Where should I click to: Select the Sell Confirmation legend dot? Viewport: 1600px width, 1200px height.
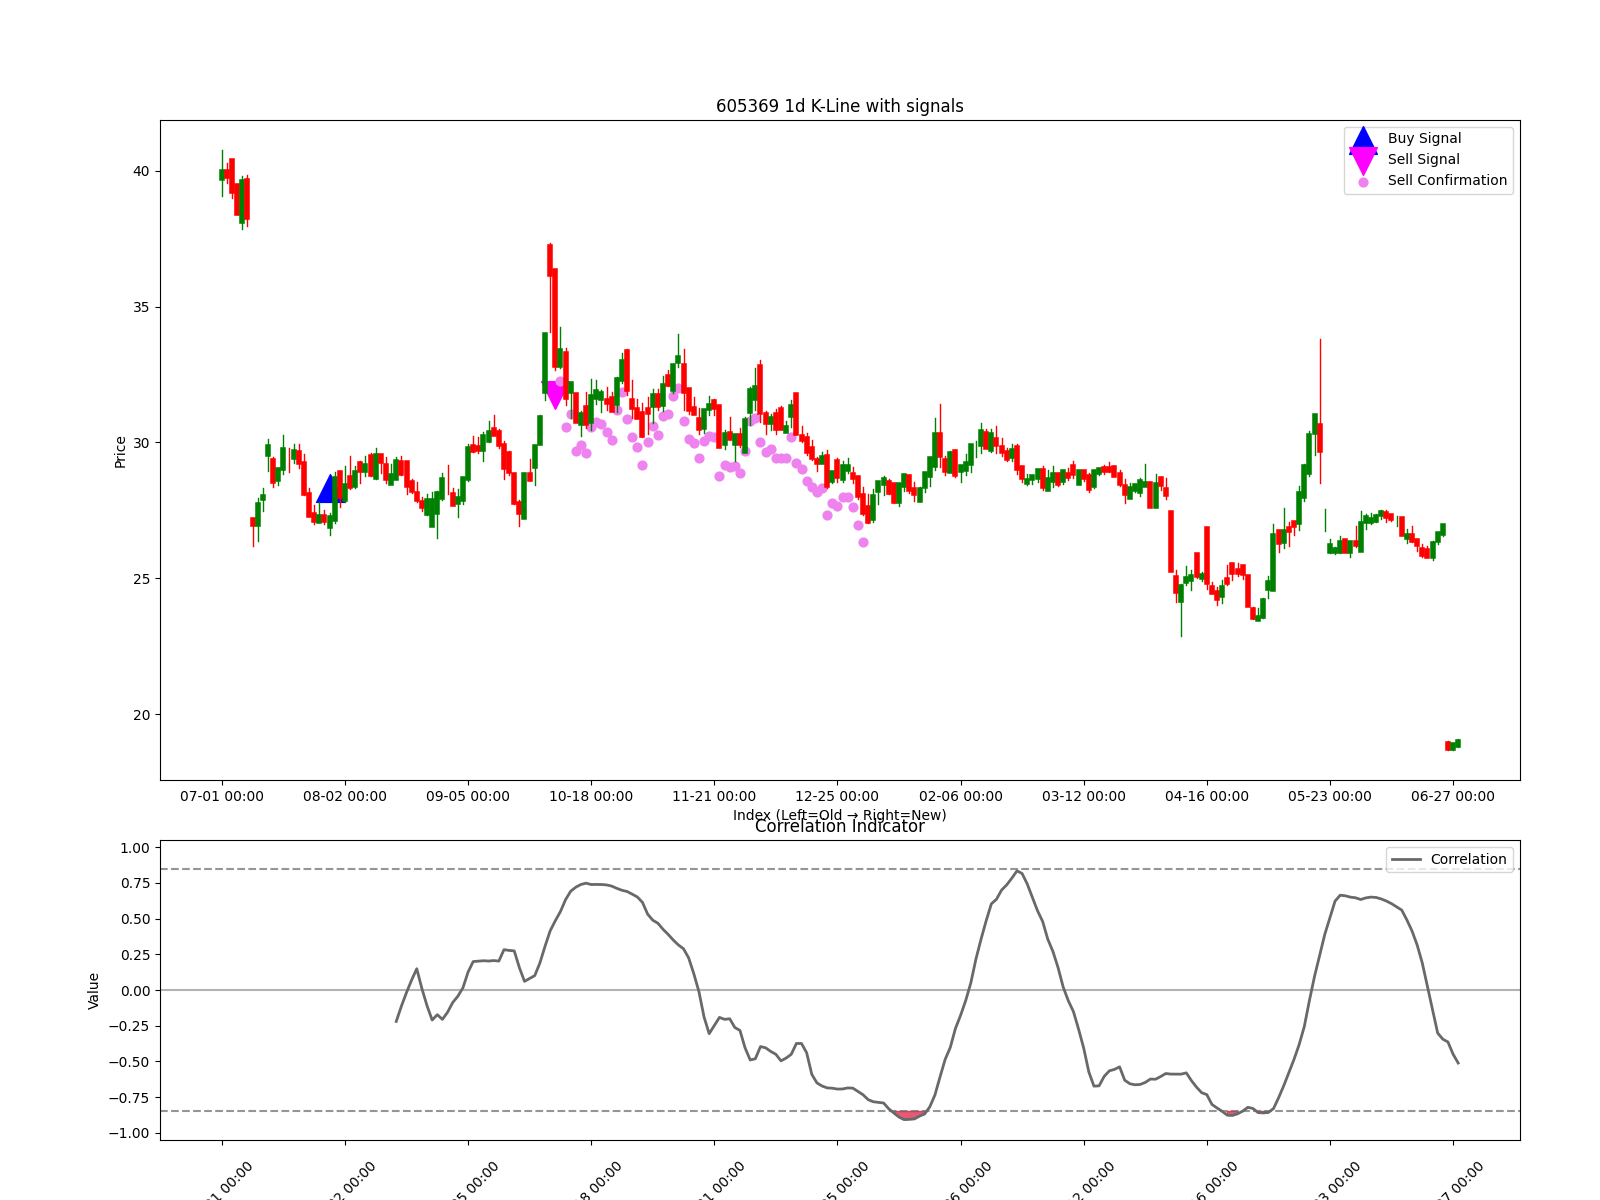(x=1363, y=182)
